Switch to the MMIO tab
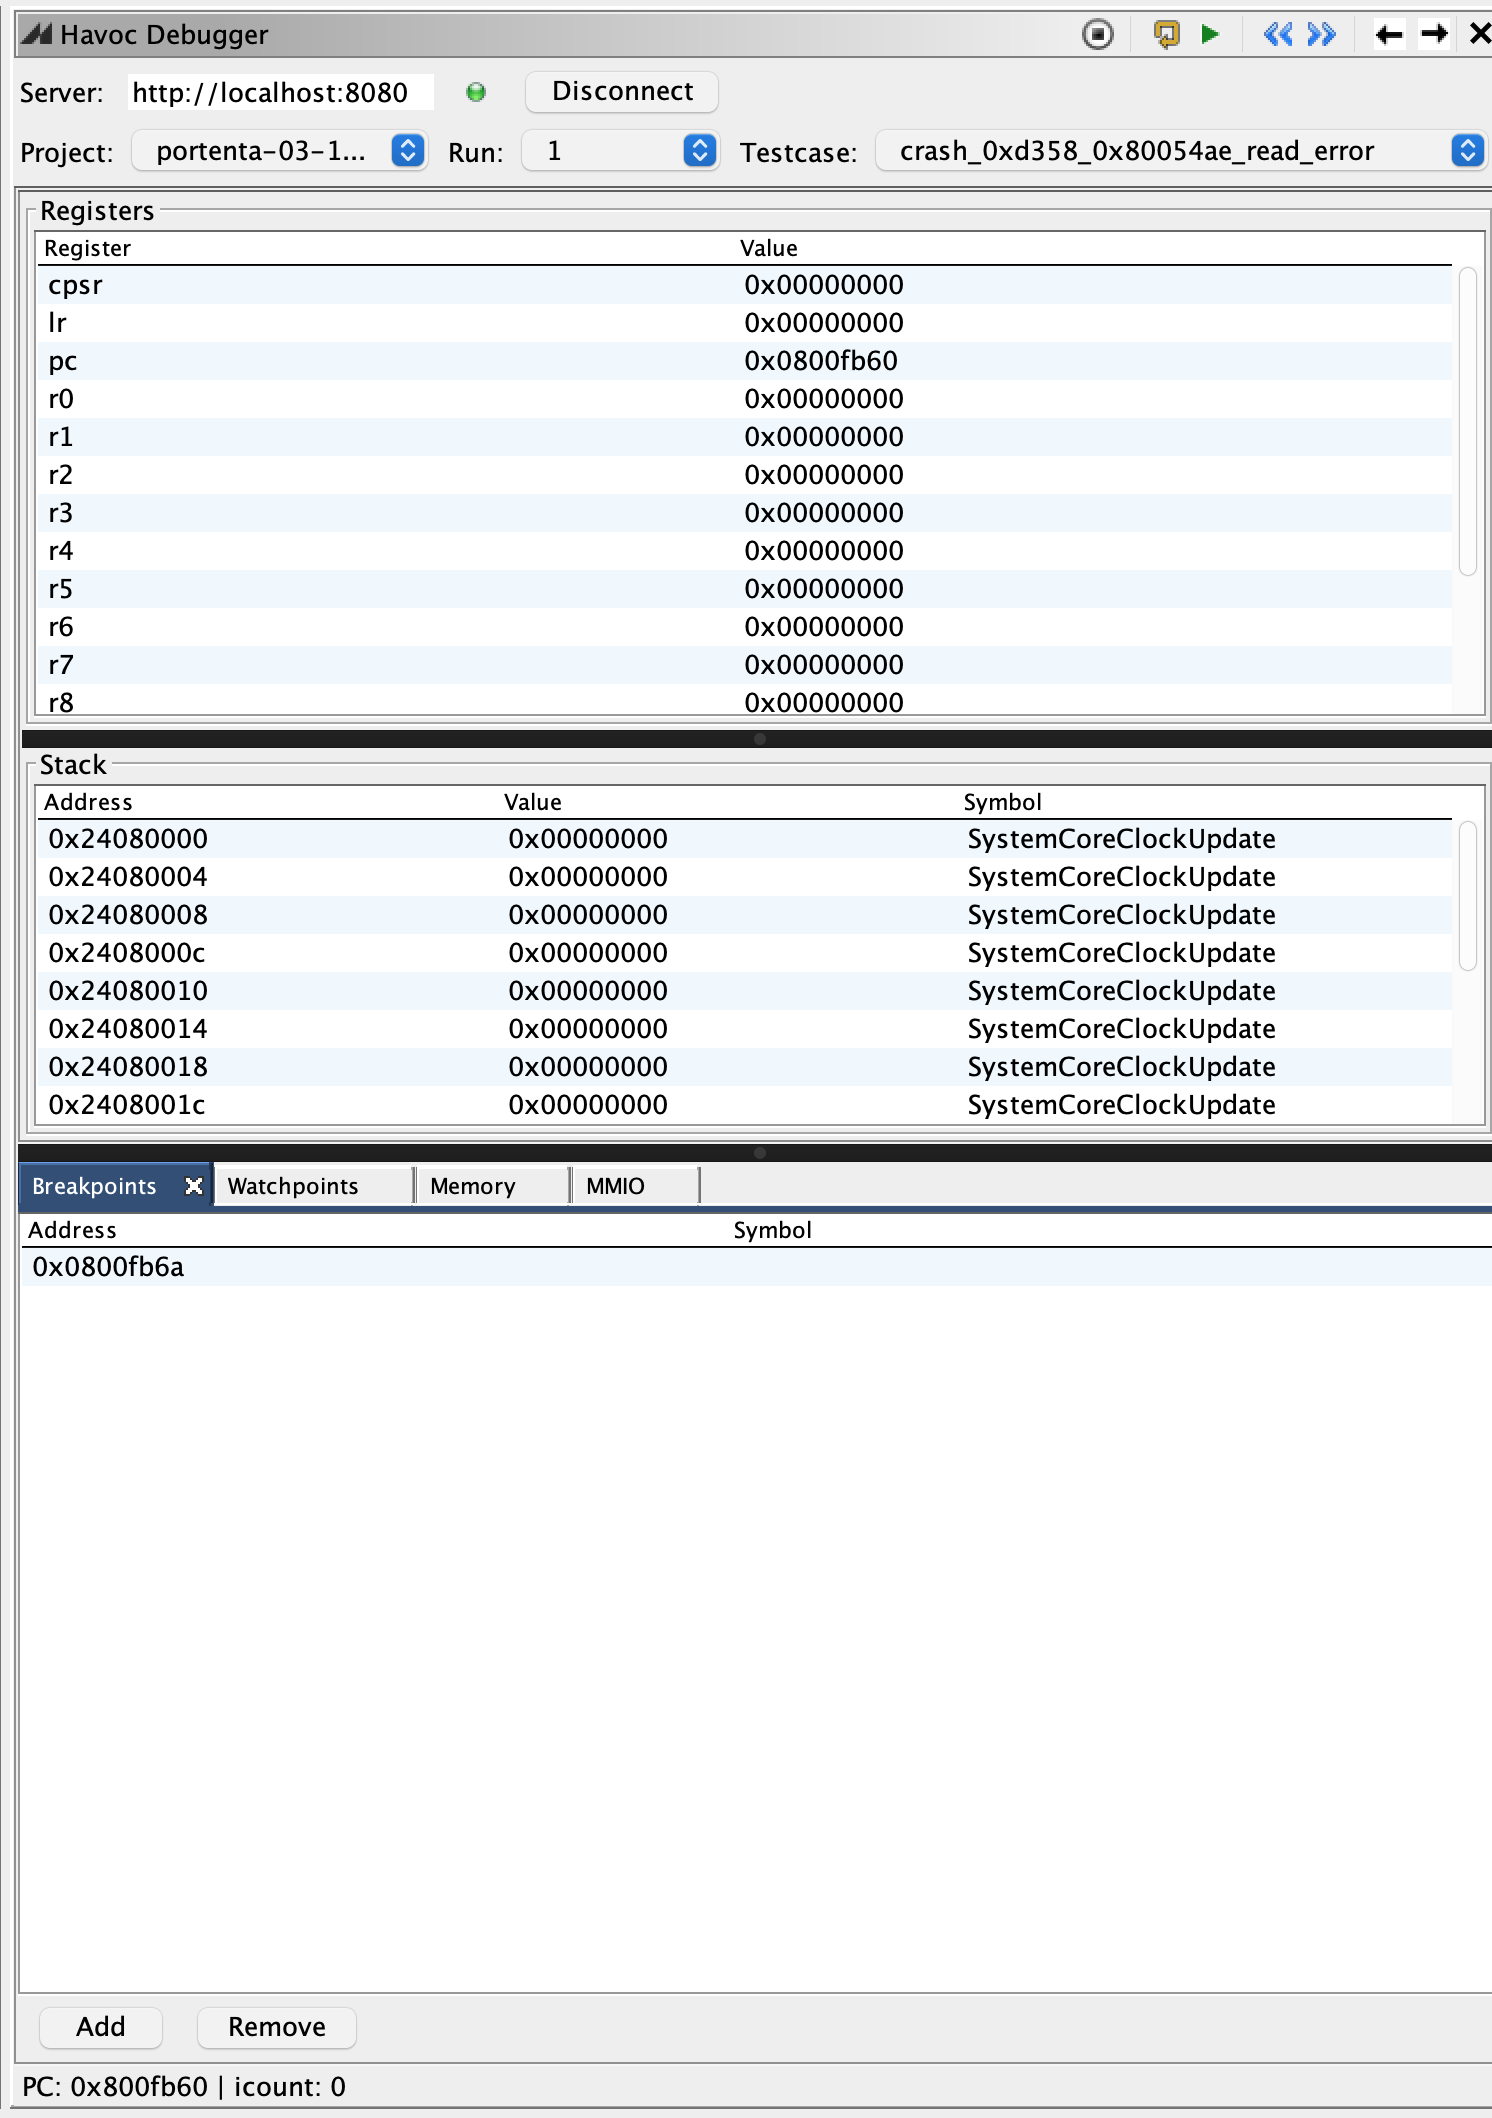Viewport: 1492px width, 2118px height. 635,1186
